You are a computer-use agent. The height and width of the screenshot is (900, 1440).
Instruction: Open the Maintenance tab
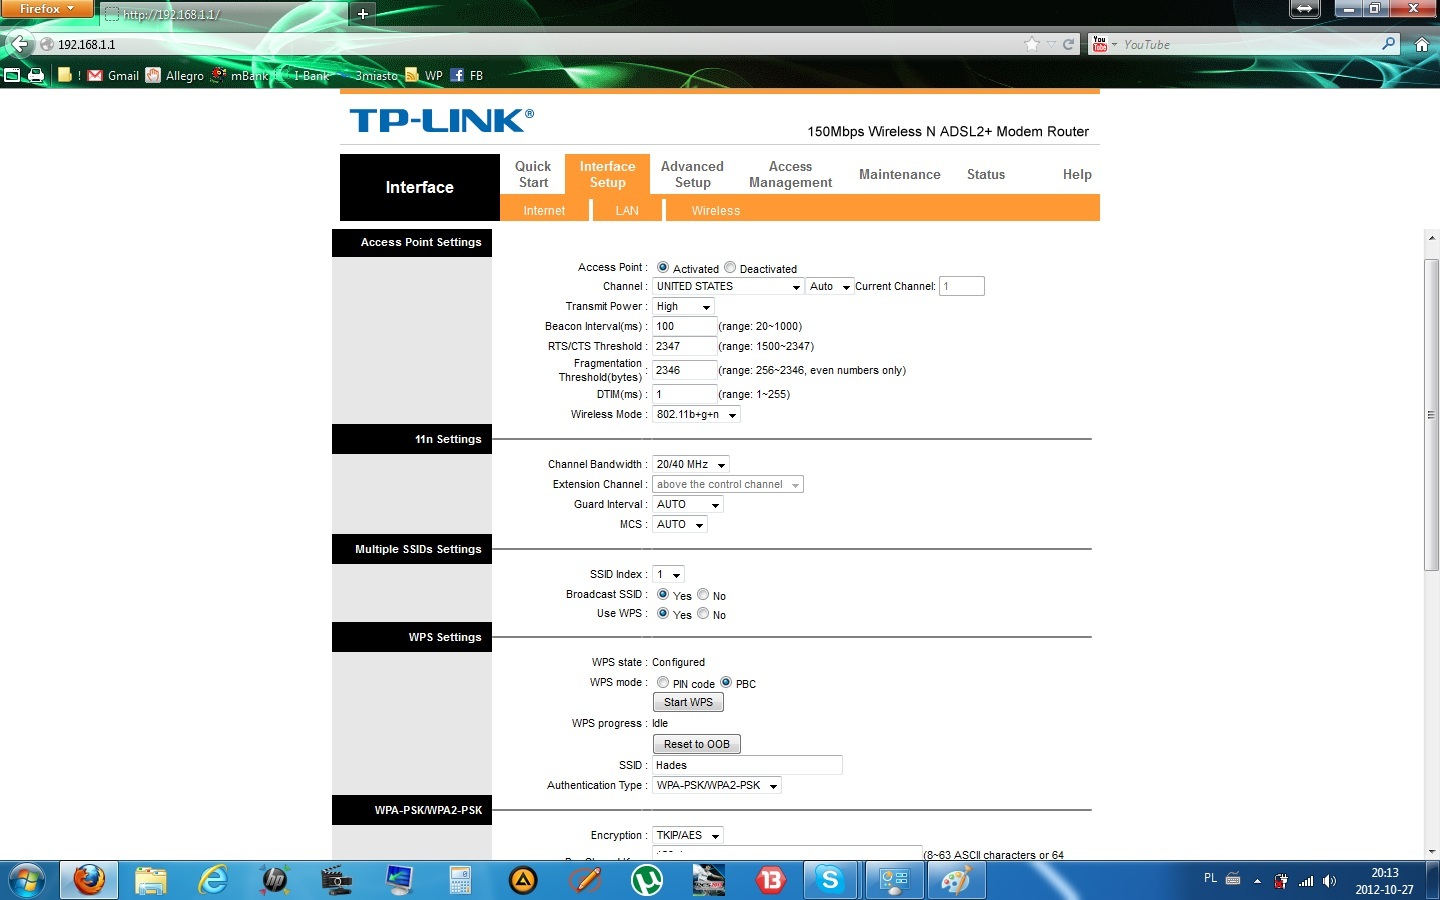point(900,174)
